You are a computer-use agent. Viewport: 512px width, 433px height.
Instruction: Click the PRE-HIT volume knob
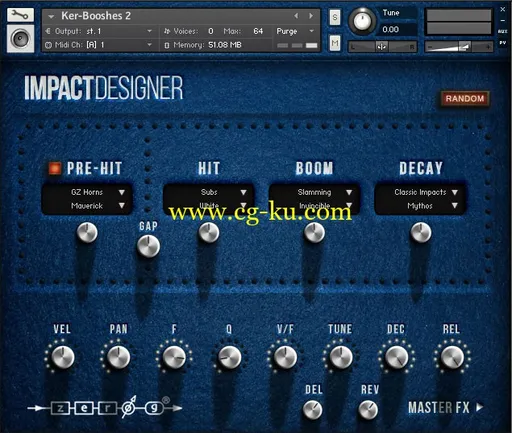click(87, 232)
